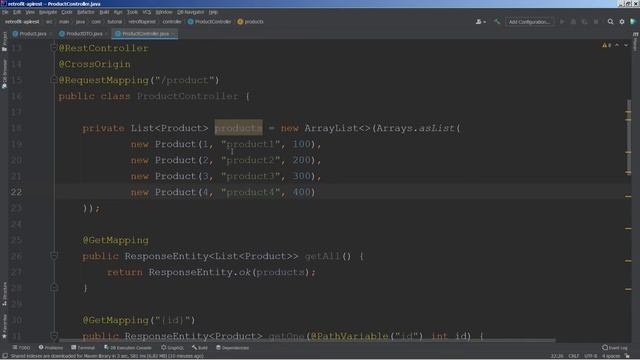Open the Tools menu
This screenshot has height=360, width=640.
point(132,12)
